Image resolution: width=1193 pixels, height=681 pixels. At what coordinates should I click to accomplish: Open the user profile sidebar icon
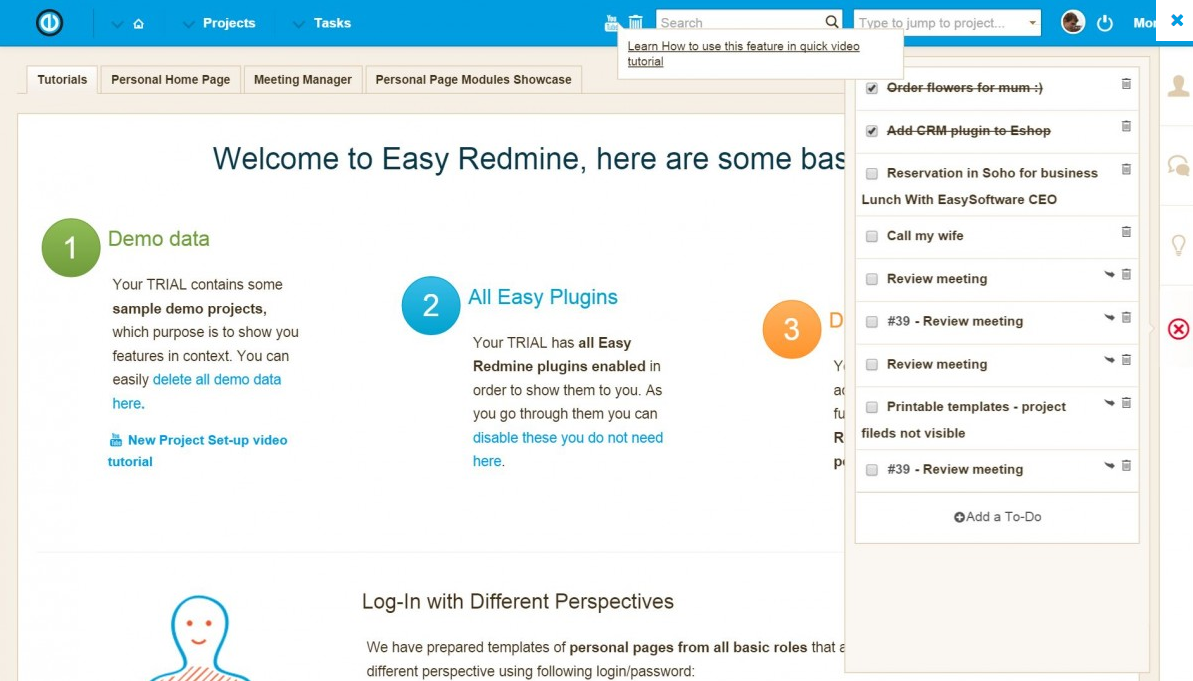coord(1178,87)
